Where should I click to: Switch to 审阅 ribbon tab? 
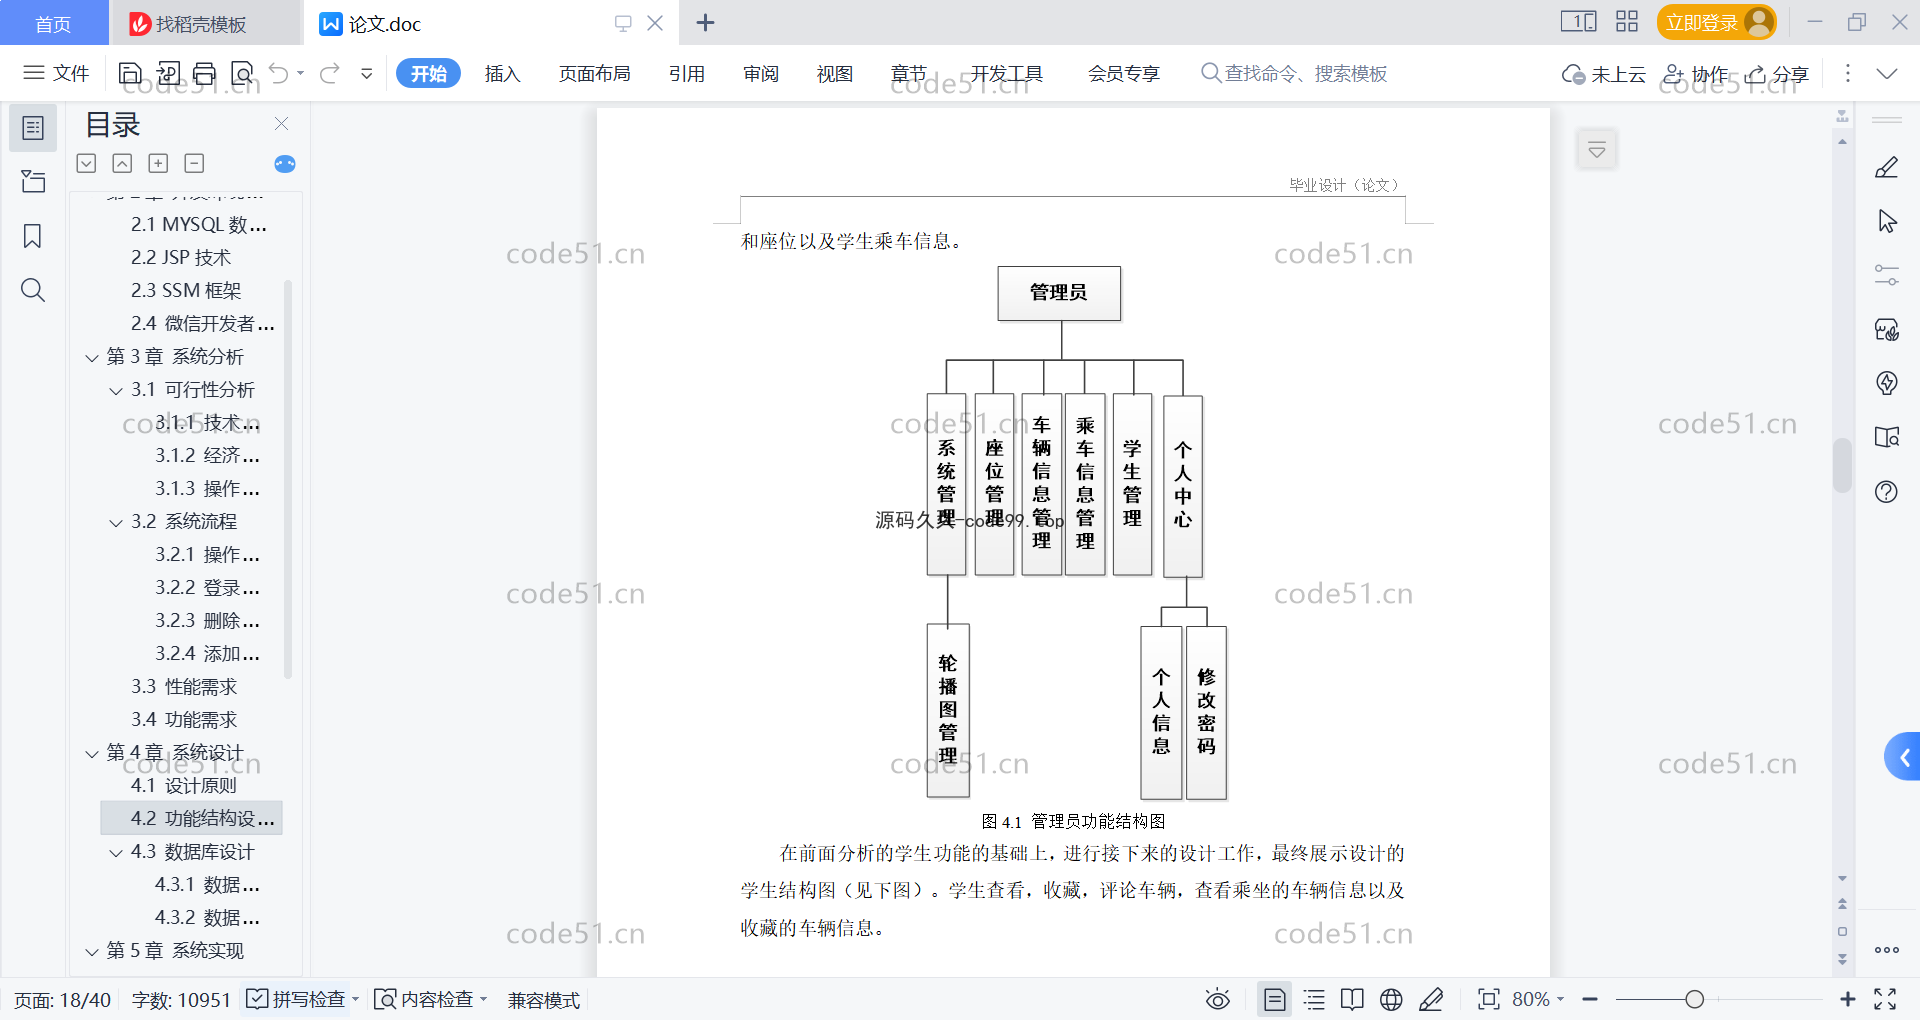761,73
